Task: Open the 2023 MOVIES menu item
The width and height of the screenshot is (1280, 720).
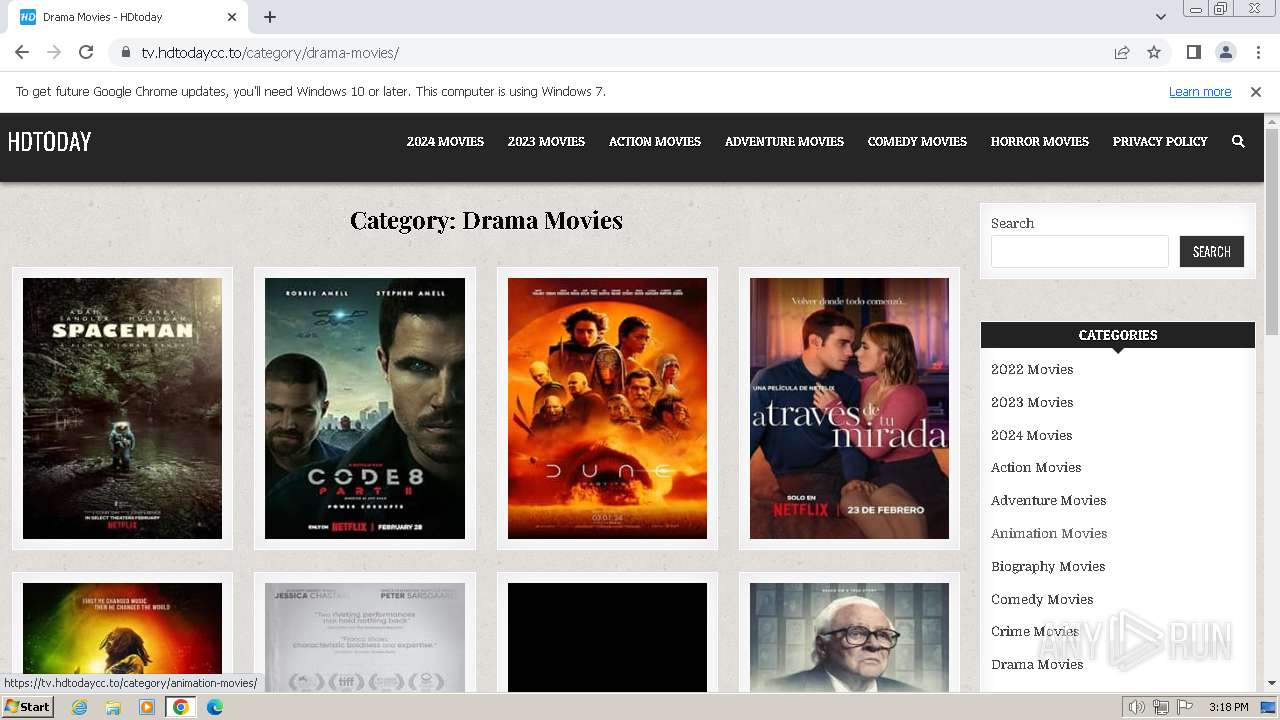Action: [546, 142]
